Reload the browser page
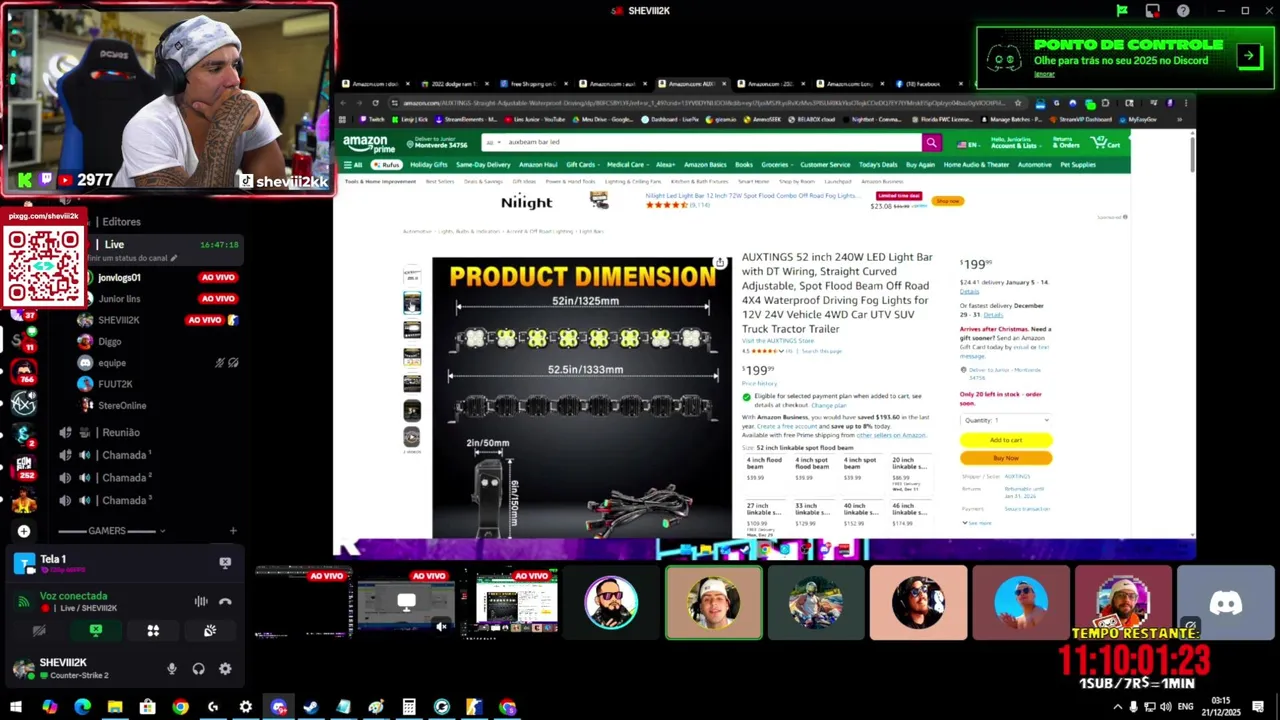Viewport: 1280px width, 720px height. point(376,103)
